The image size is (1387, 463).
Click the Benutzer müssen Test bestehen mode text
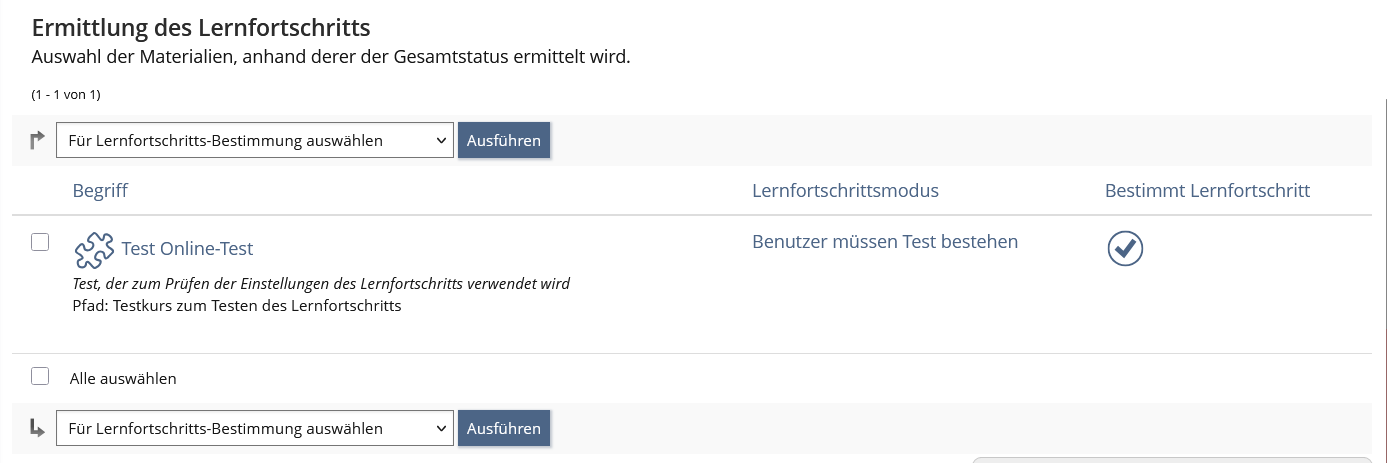[x=885, y=241]
